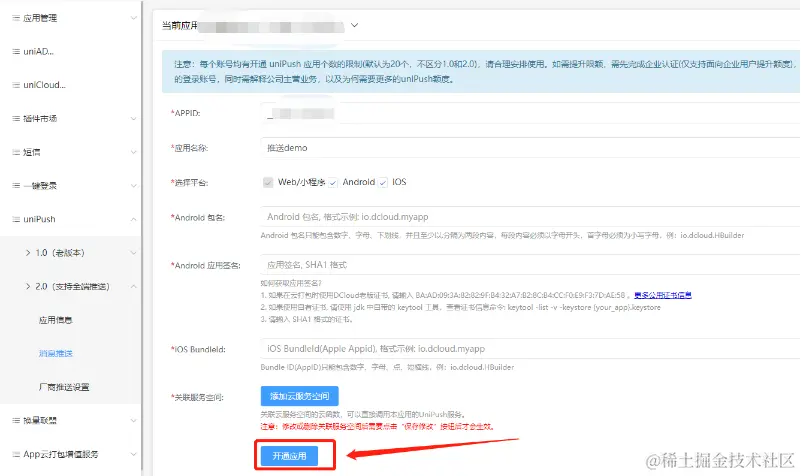Click the 如何获取应用签名? help text

coord(291,283)
